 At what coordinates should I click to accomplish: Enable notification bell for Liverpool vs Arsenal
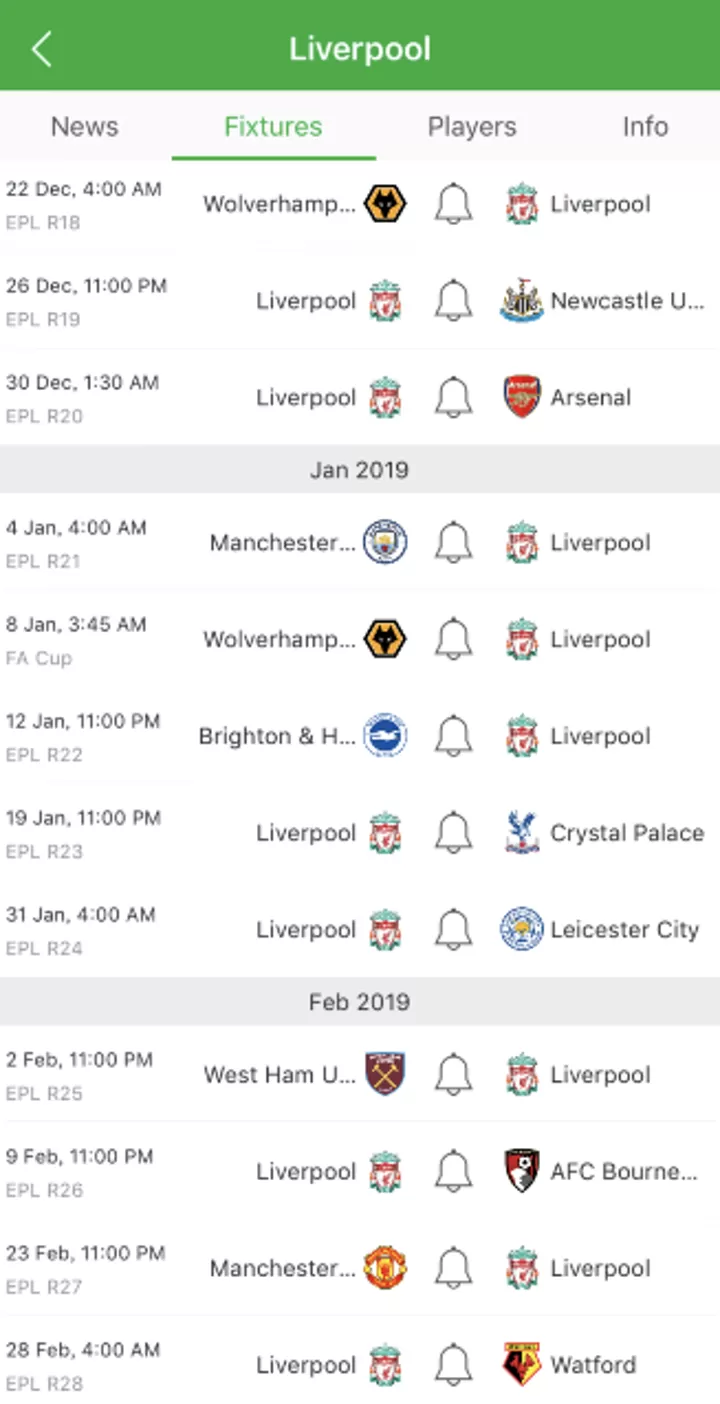click(x=453, y=397)
